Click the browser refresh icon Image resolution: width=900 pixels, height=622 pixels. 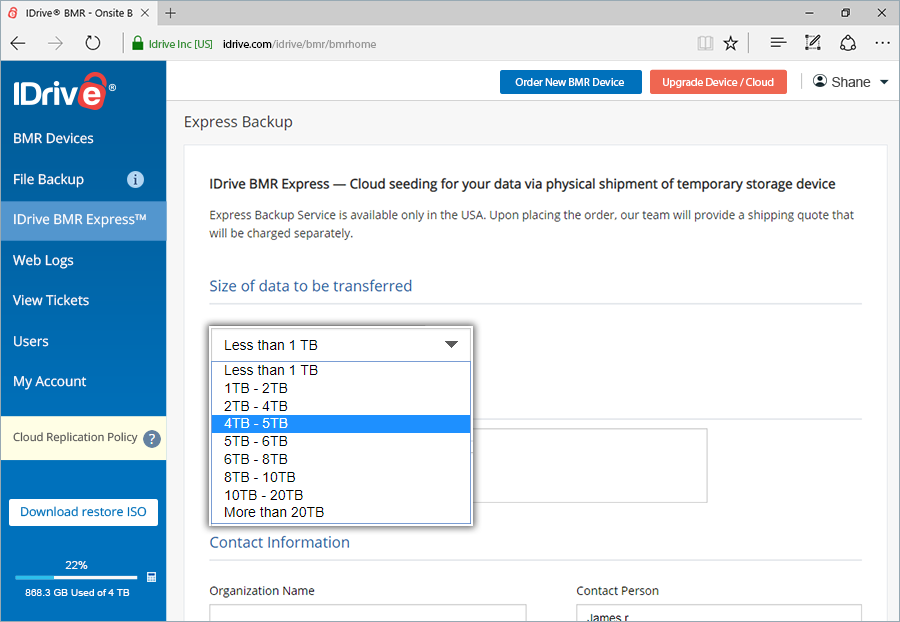pos(93,43)
